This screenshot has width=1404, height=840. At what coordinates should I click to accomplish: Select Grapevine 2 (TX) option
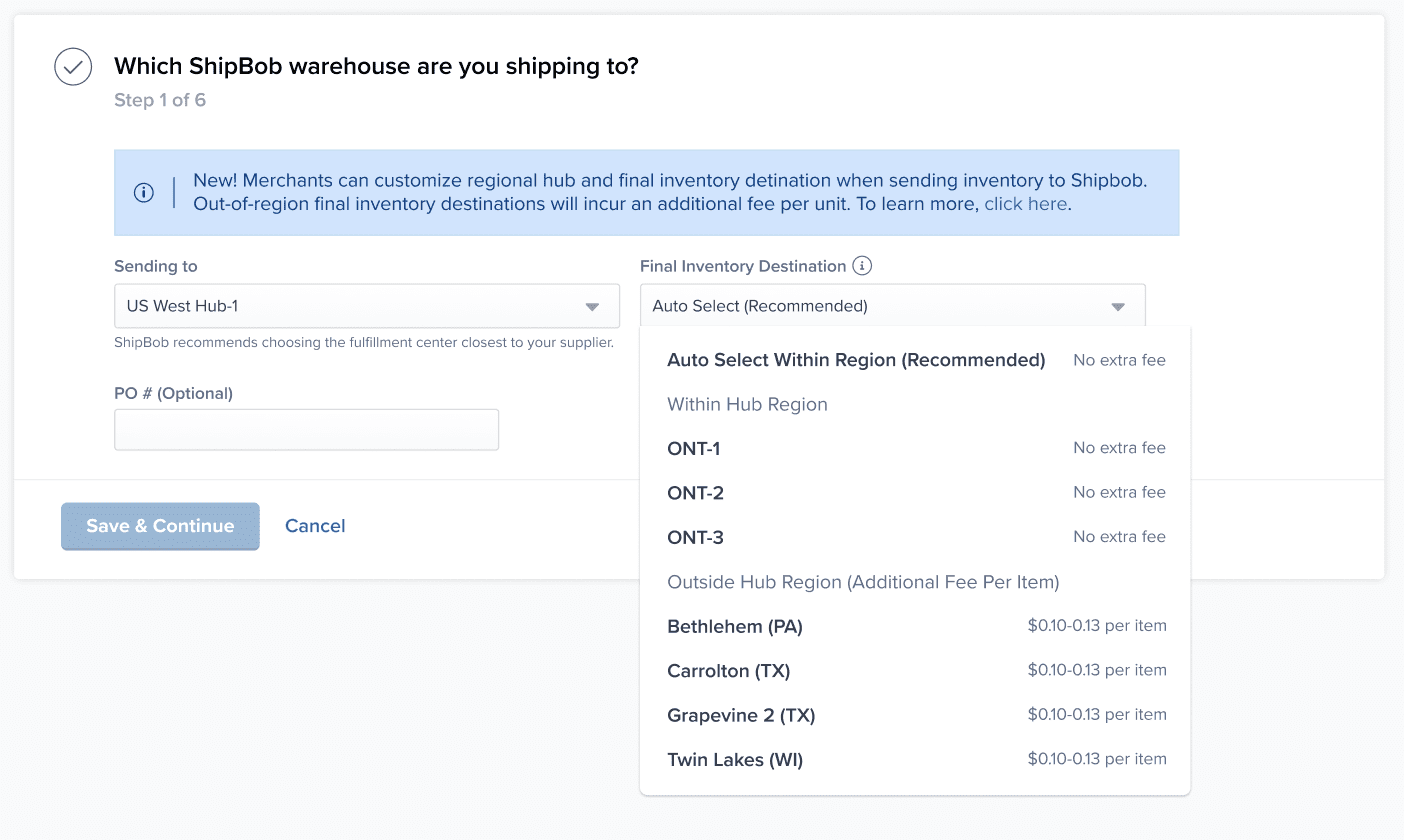[x=741, y=716]
